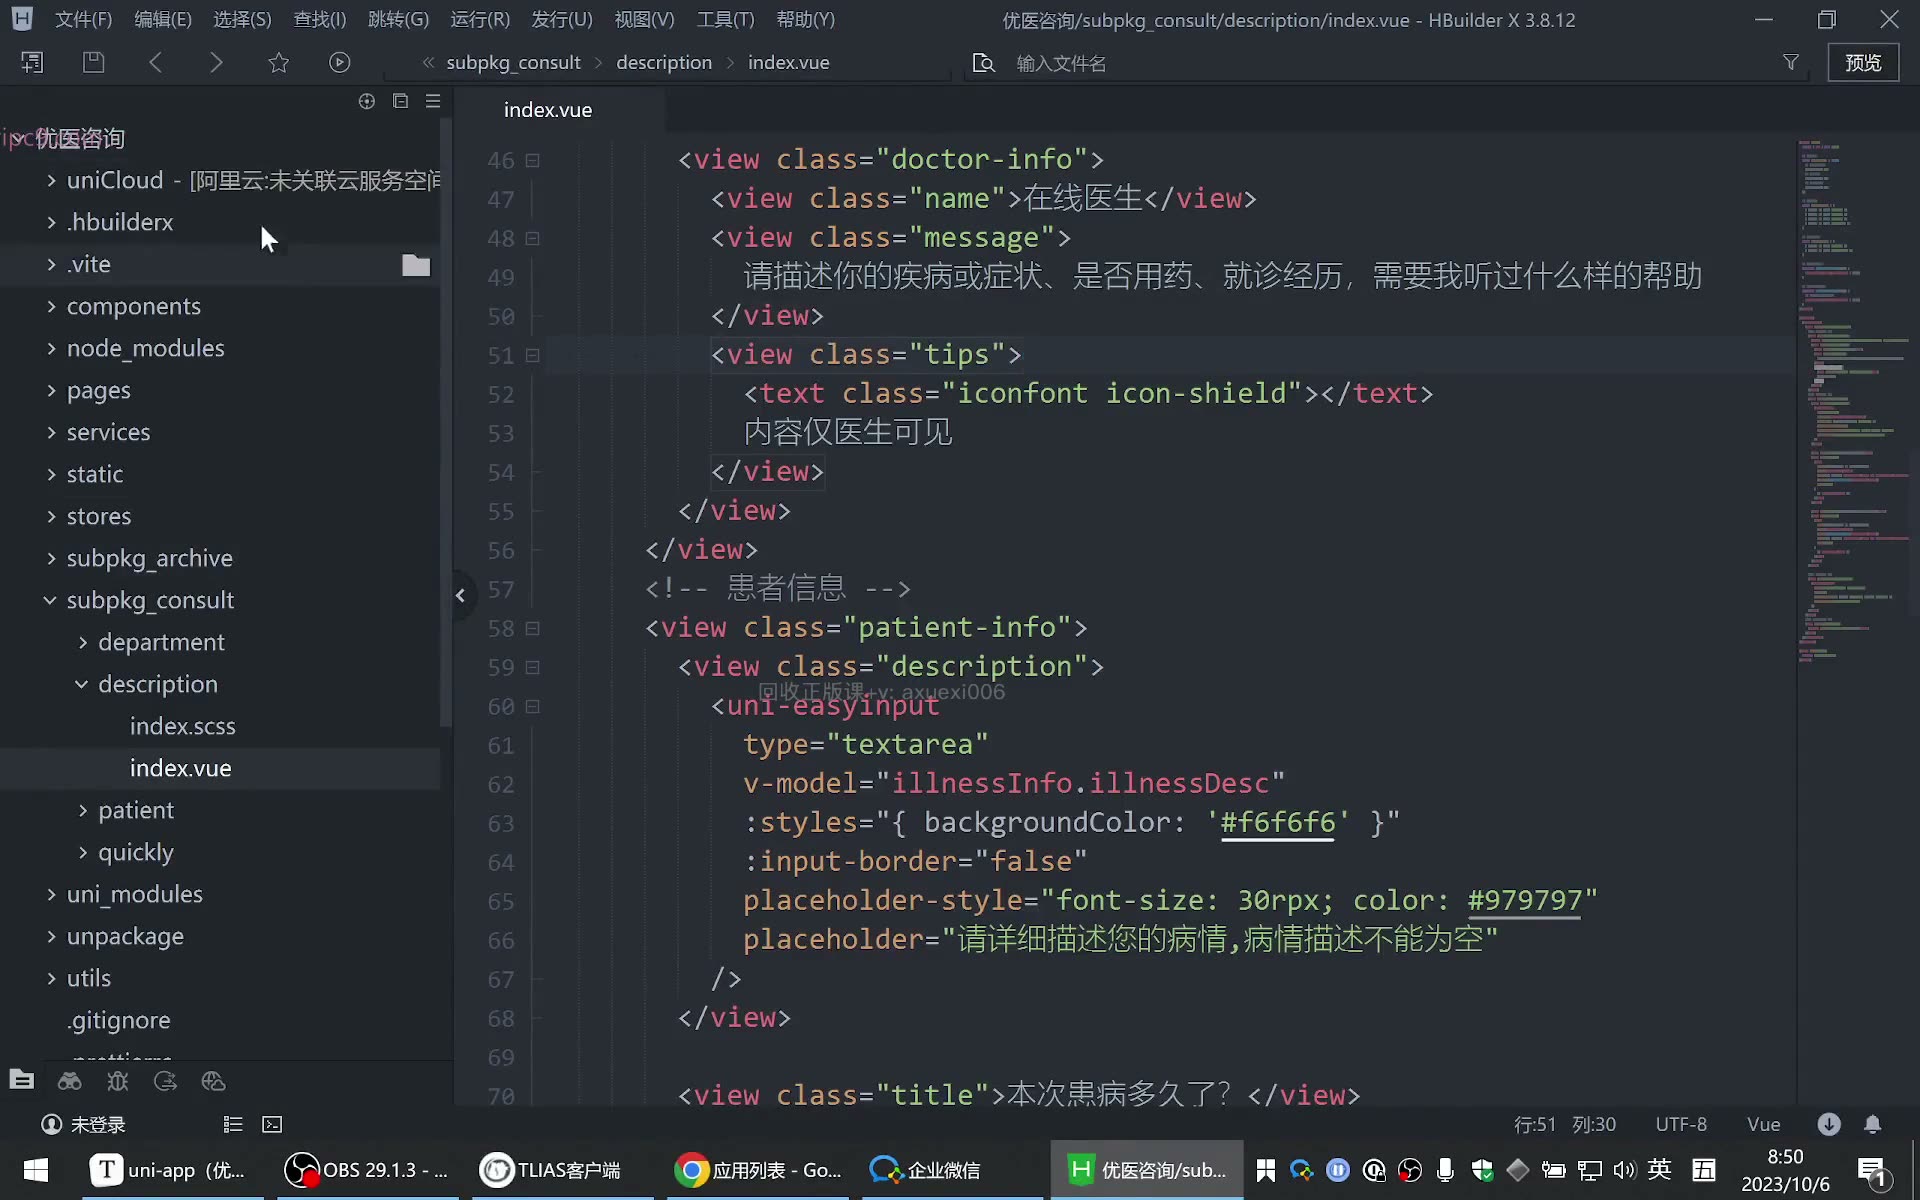This screenshot has height=1200, width=1920.
Task: Click collapse all folders icon in explorer
Action: point(400,101)
